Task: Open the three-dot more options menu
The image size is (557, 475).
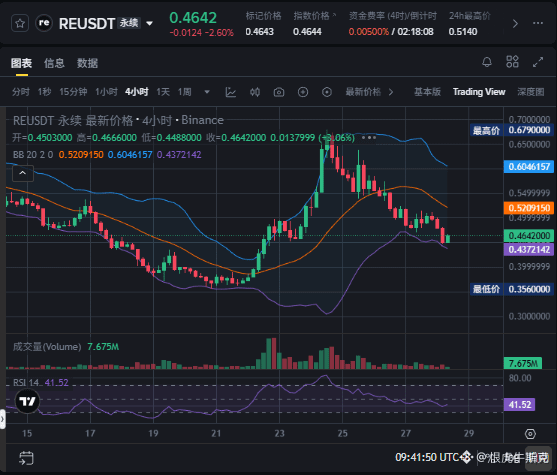Action: click(x=538, y=23)
